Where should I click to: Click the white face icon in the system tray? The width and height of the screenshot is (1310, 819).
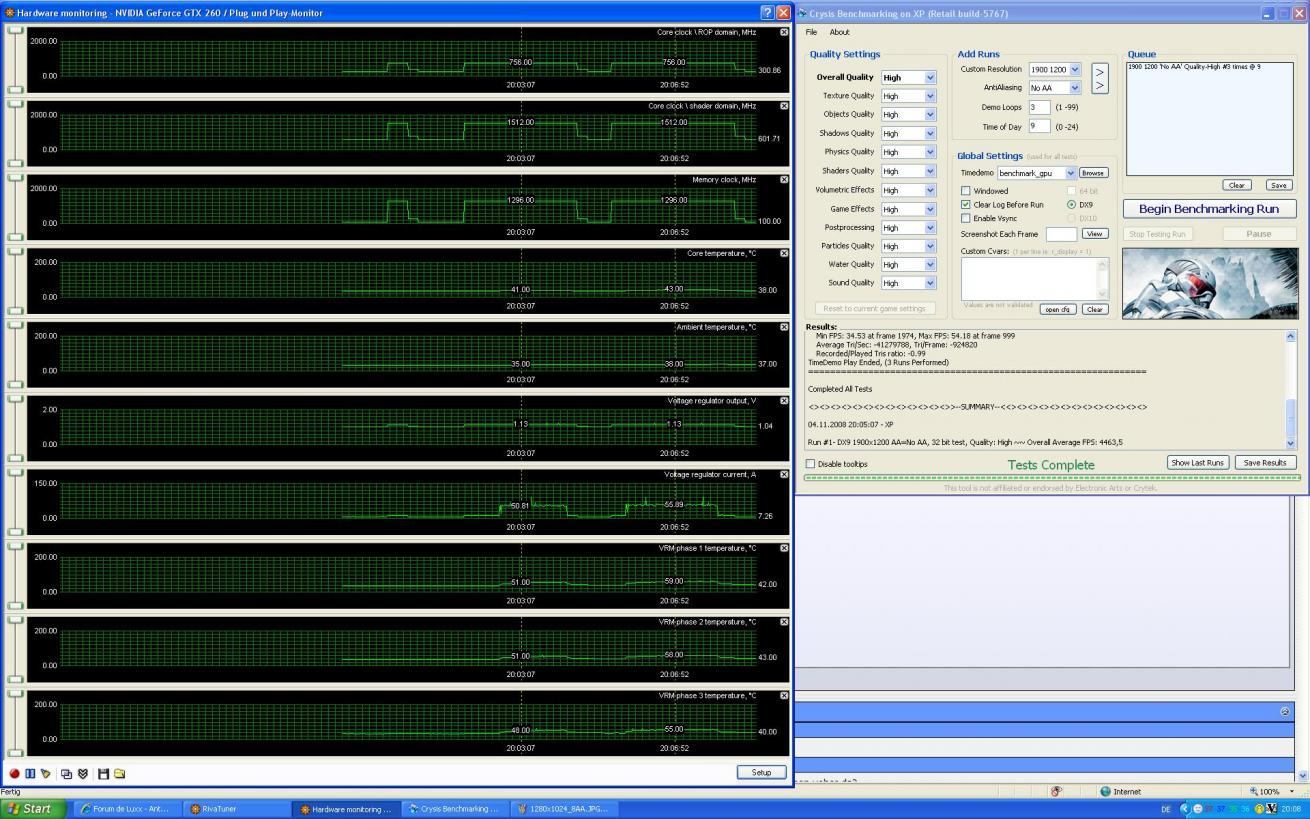[x=1197, y=809]
